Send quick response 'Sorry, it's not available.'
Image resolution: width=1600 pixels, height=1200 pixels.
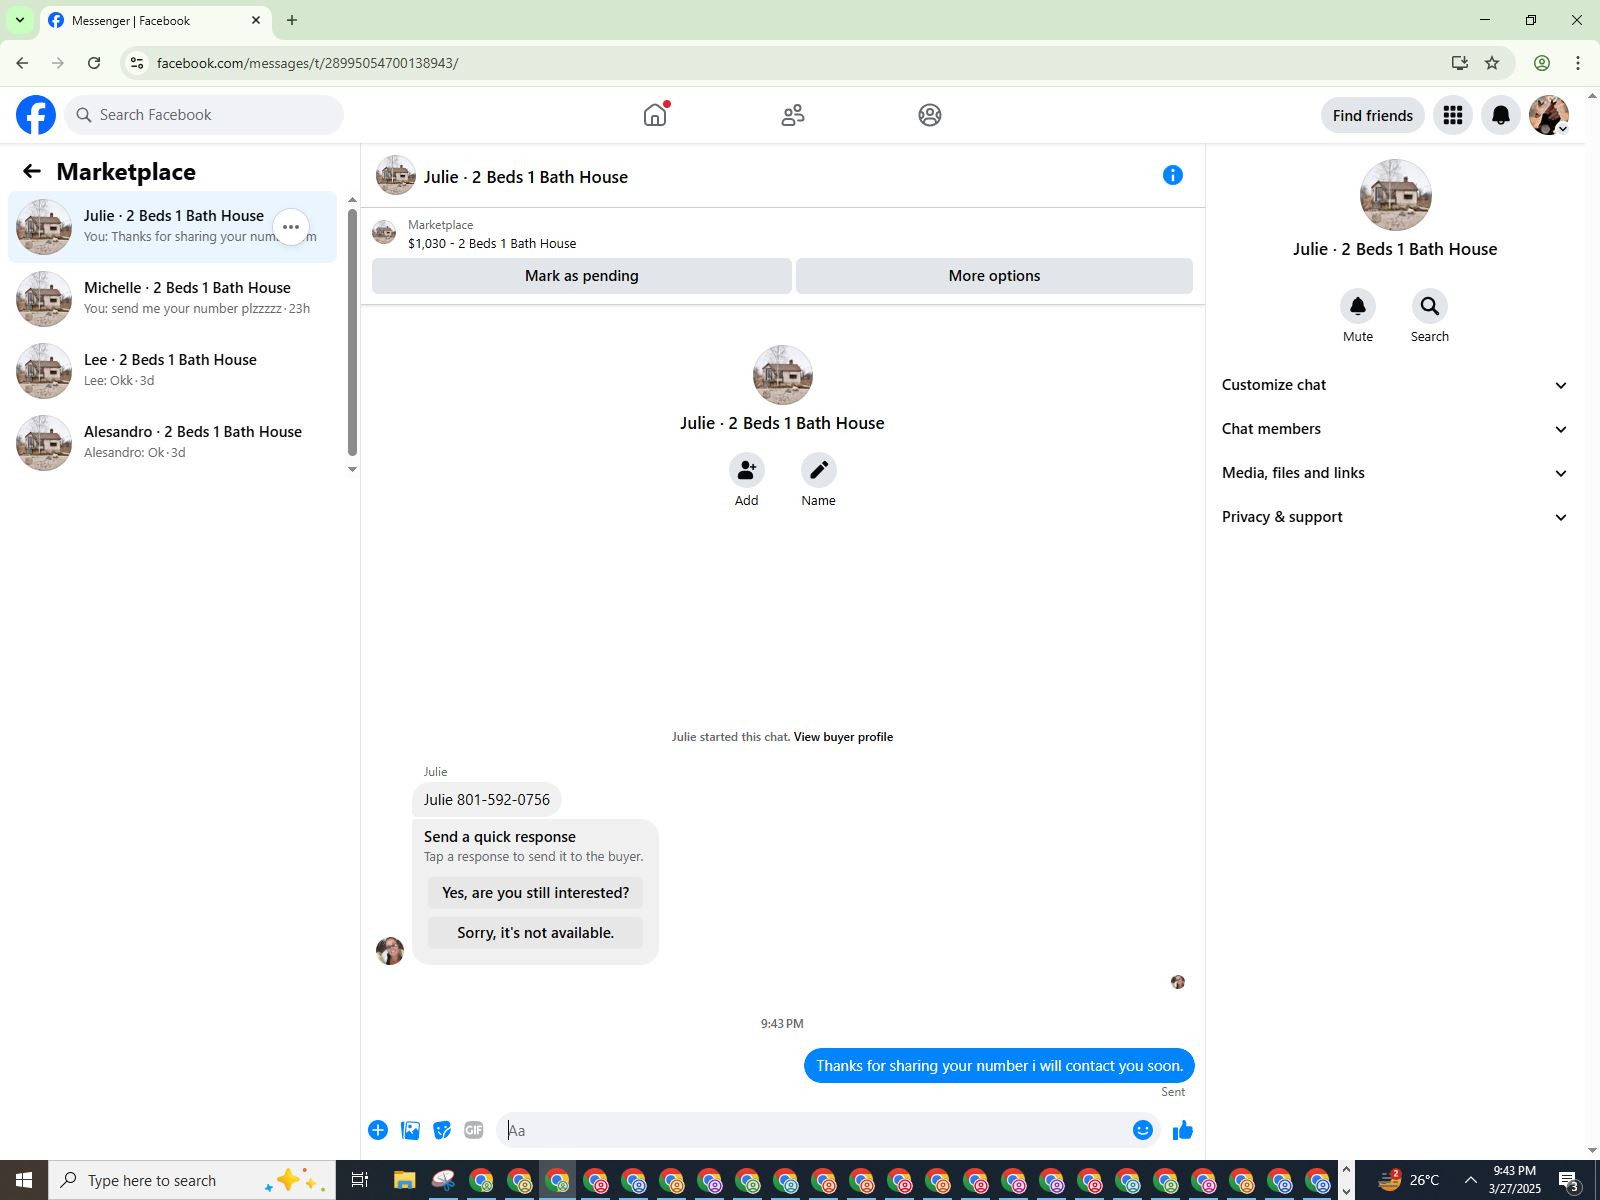(536, 933)
